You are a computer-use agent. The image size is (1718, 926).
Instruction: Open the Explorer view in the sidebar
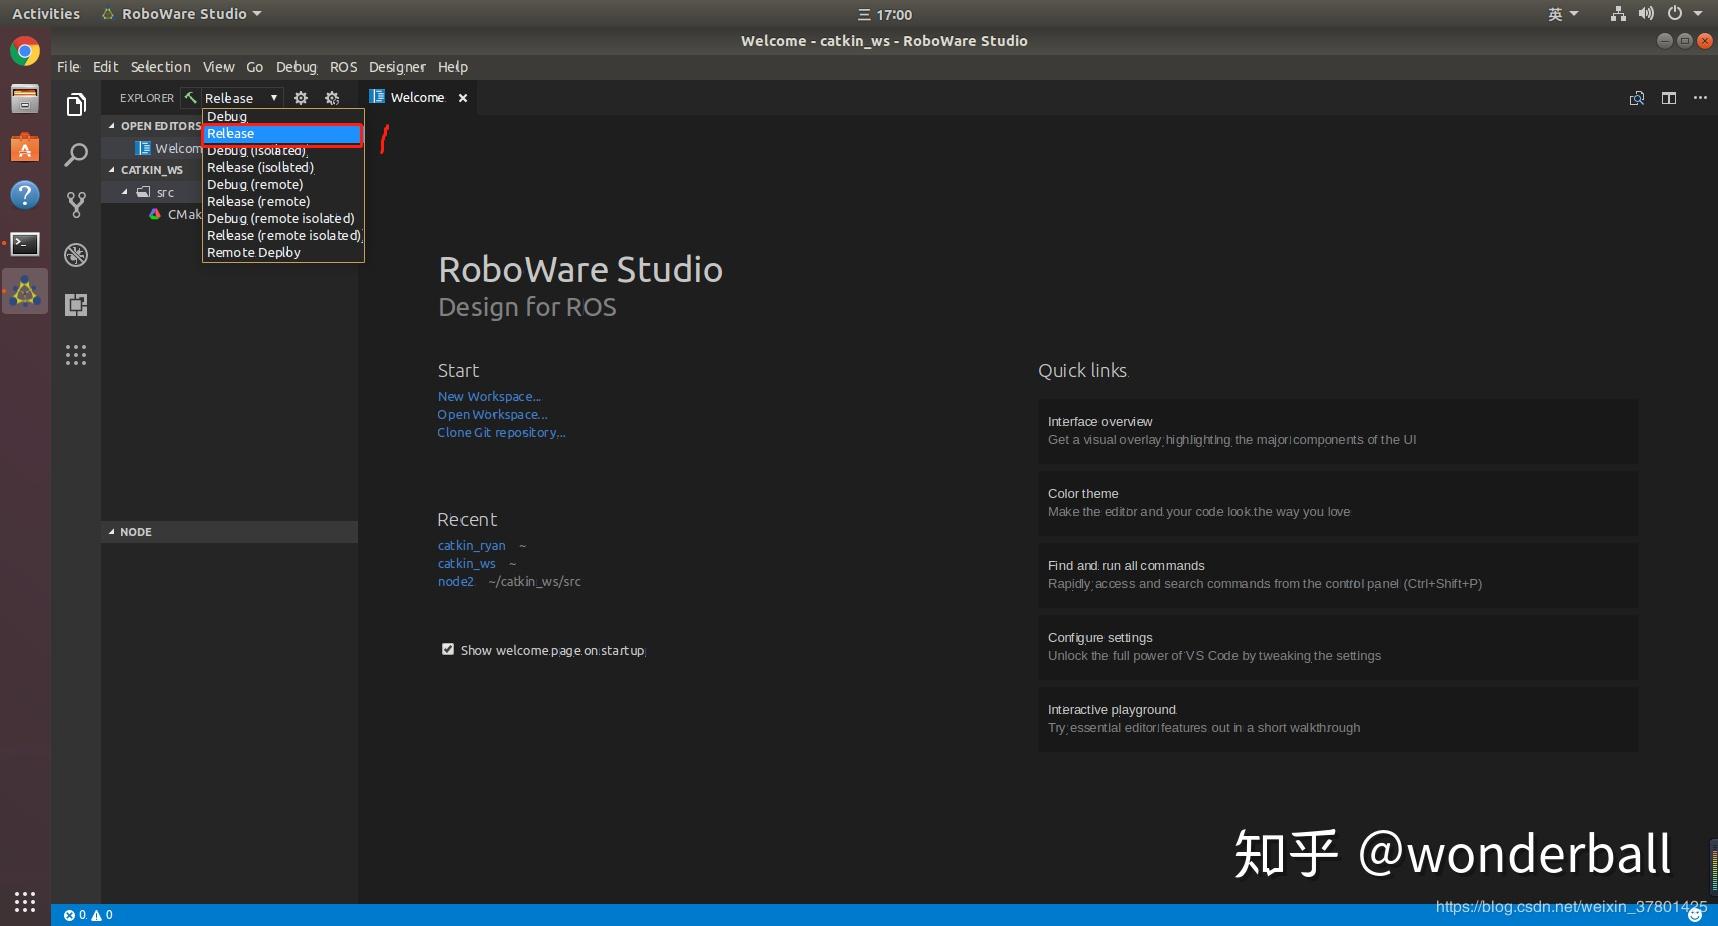point(76,104)
